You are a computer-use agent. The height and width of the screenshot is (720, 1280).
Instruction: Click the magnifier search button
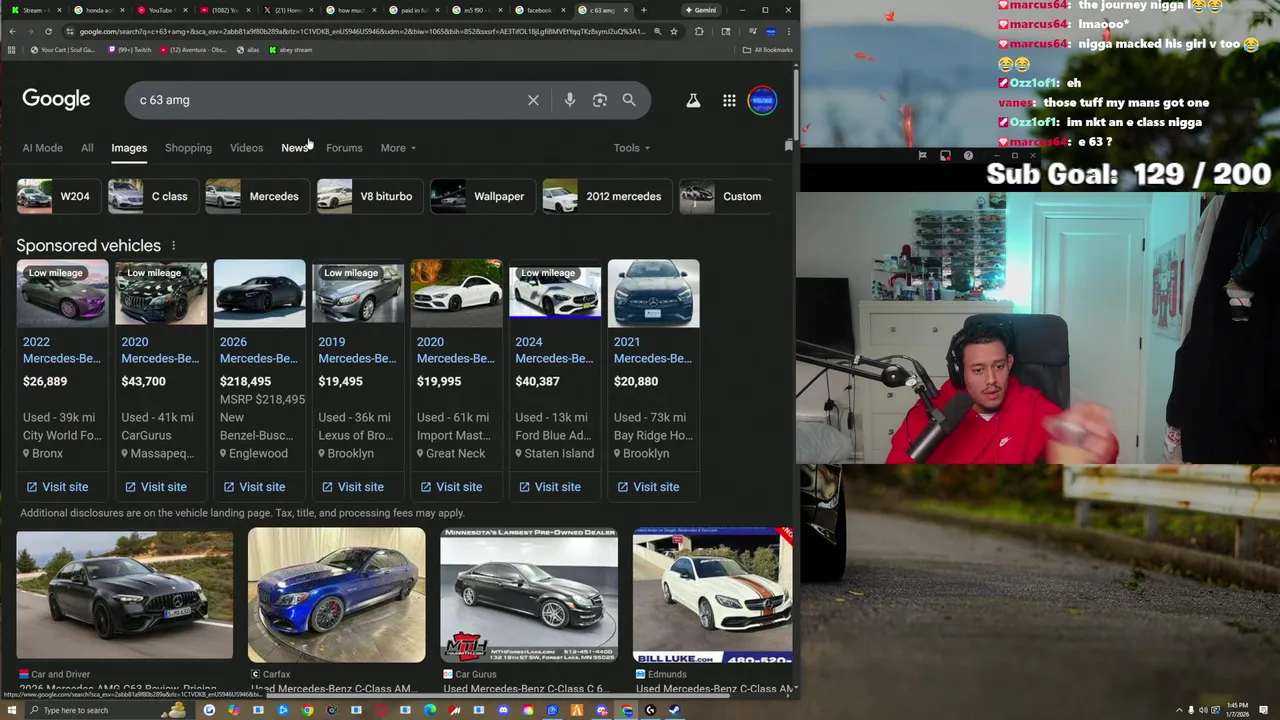coord(629,100)
